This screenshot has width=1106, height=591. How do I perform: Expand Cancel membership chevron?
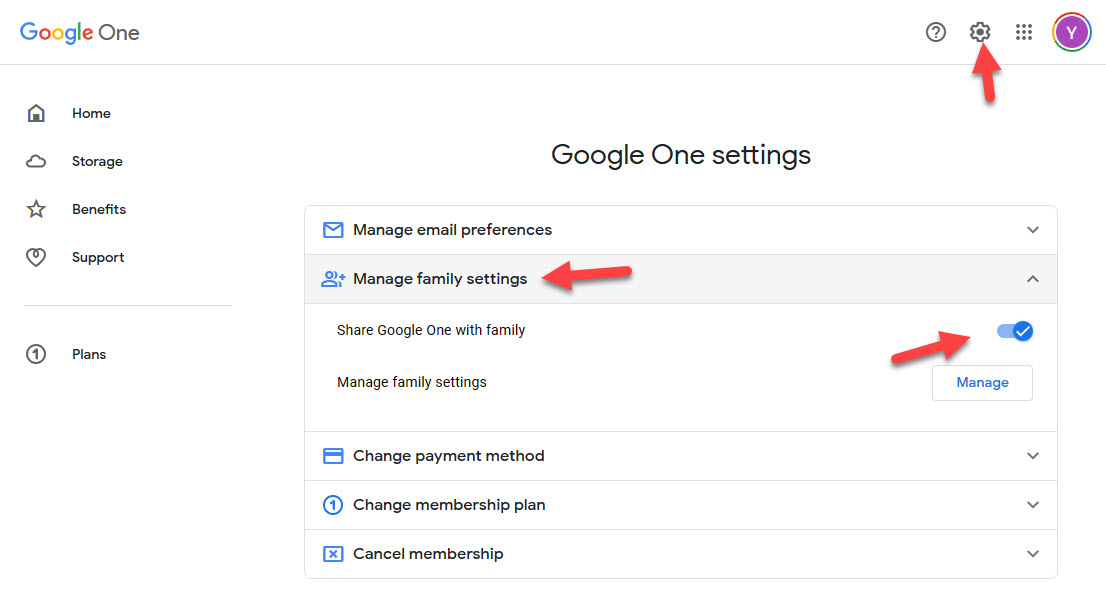1033,554
